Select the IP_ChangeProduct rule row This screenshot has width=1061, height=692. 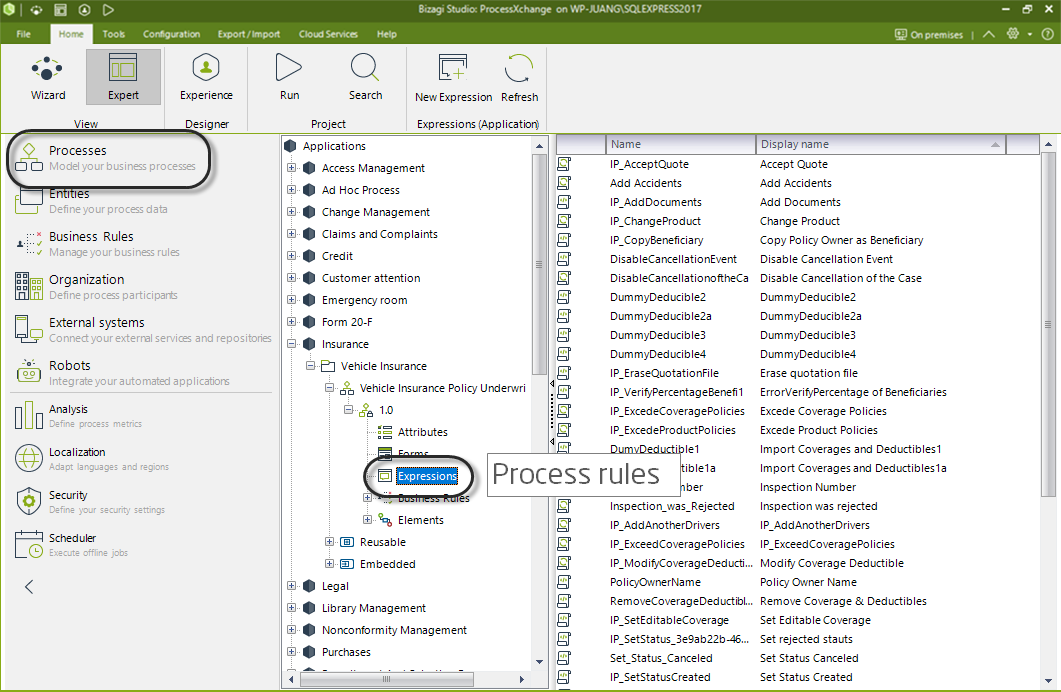tap(655, 221)
